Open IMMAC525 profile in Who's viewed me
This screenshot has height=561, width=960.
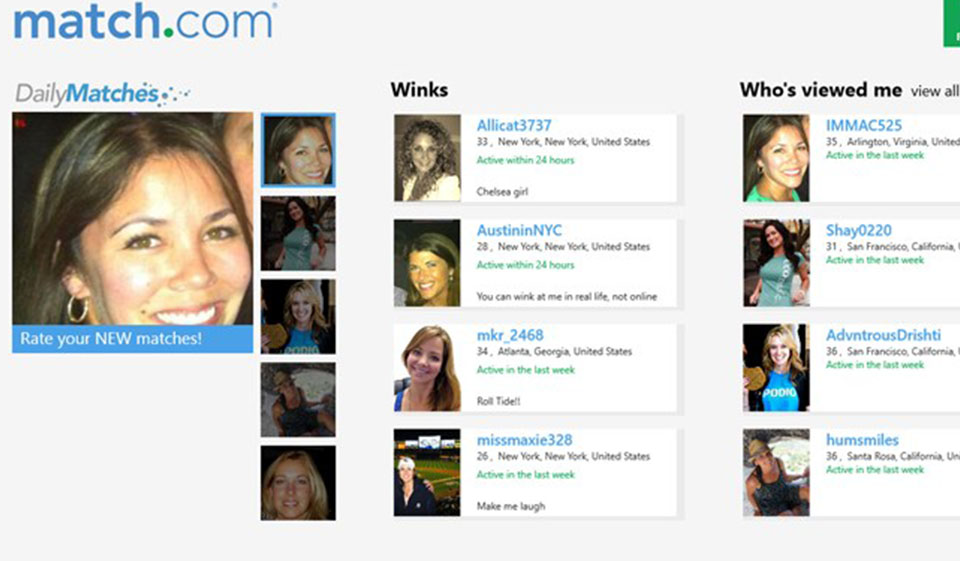[x=863, y=126]
